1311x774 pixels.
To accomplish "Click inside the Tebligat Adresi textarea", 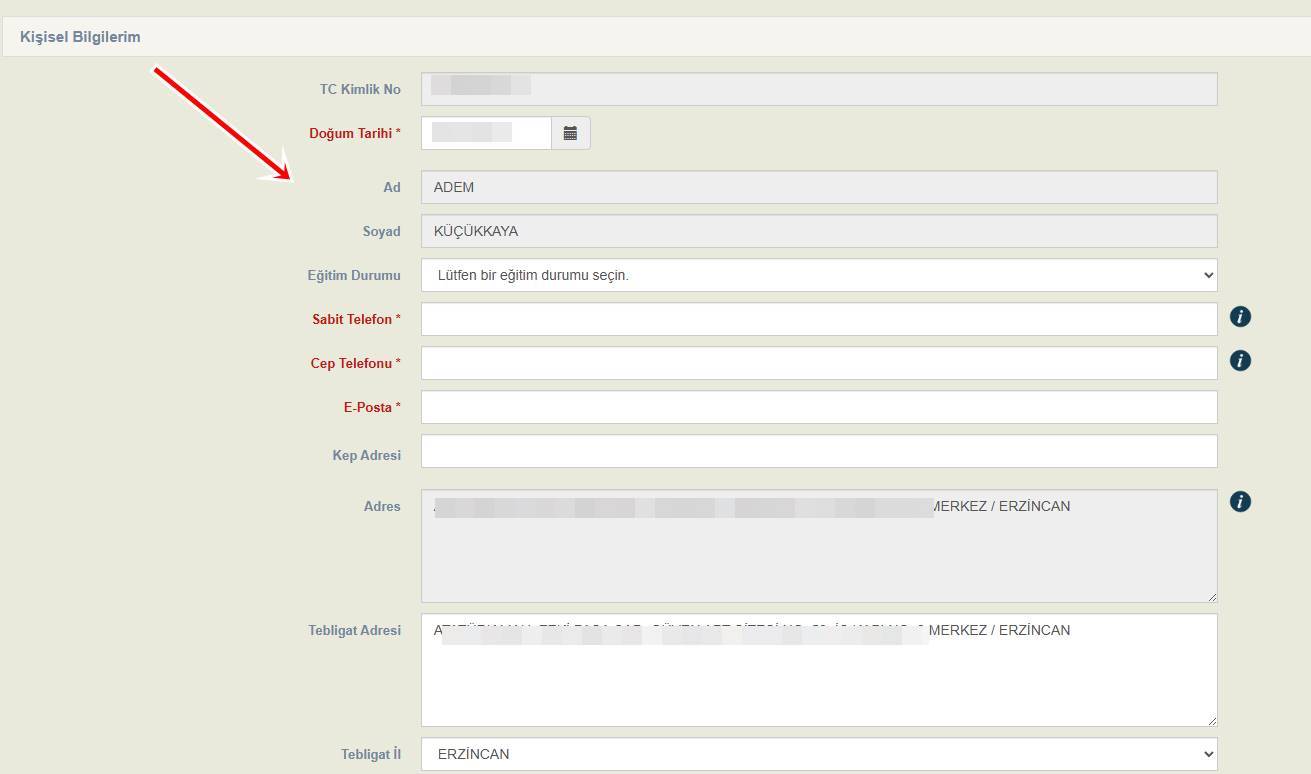I will pyautogui.click(x=818, y=680).
